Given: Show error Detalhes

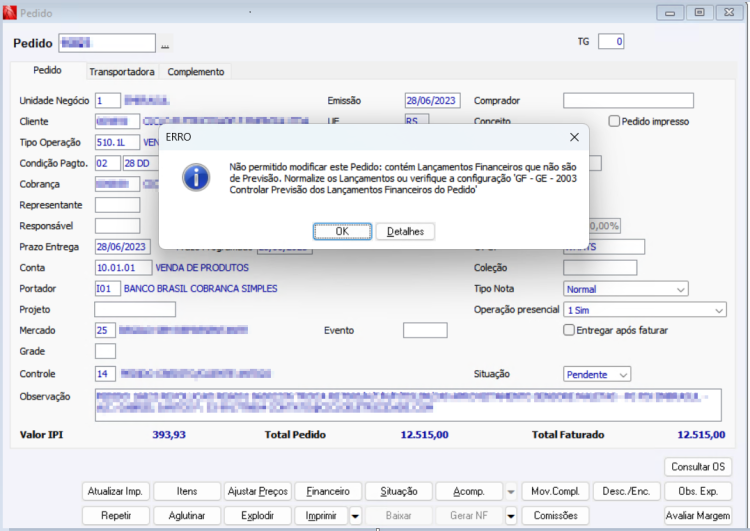Looking at the screenshot, I should click(x=405, y=232).
